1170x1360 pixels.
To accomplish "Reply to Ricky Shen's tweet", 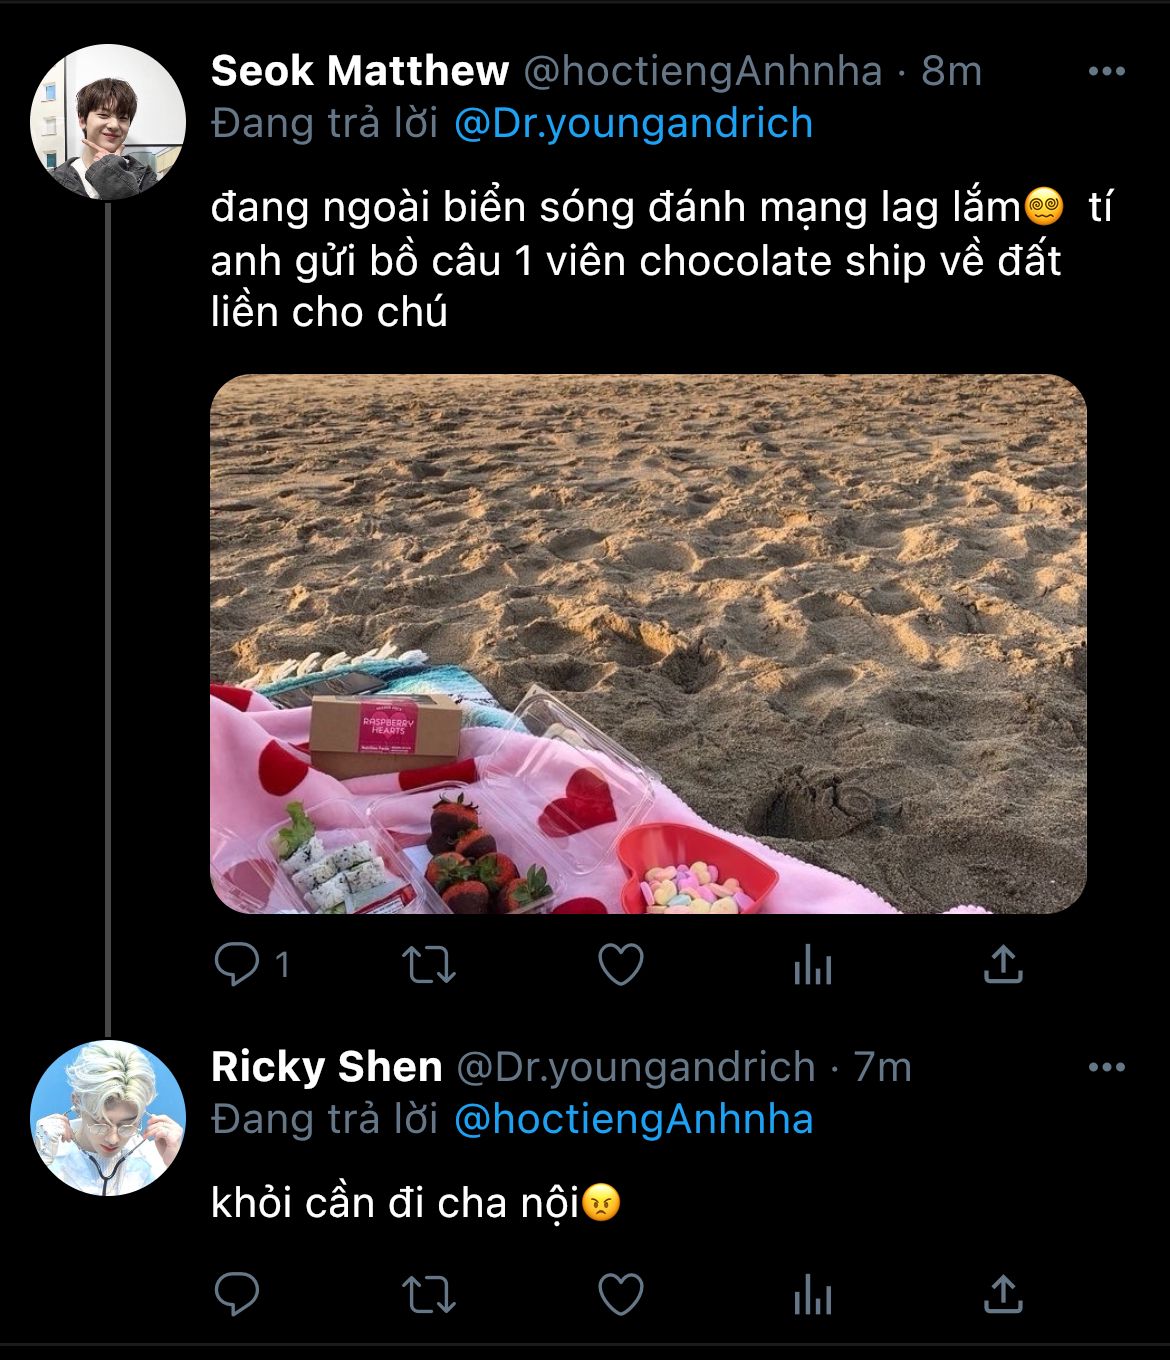I will (x=238, y=1295).
